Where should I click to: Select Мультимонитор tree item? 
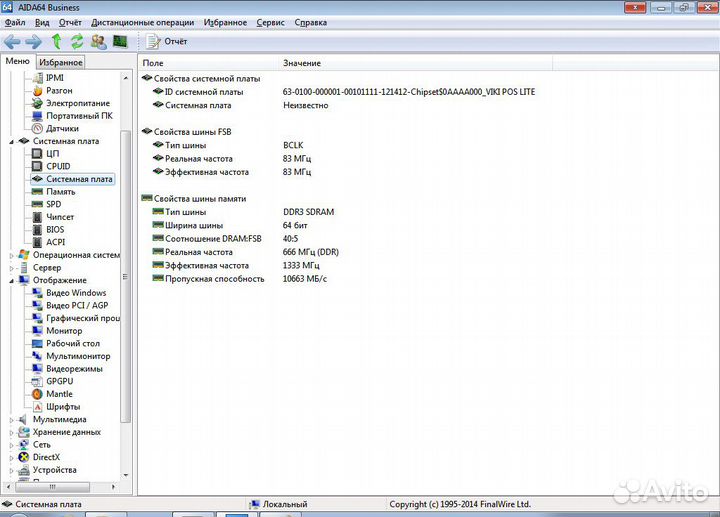tap(78, 356)
